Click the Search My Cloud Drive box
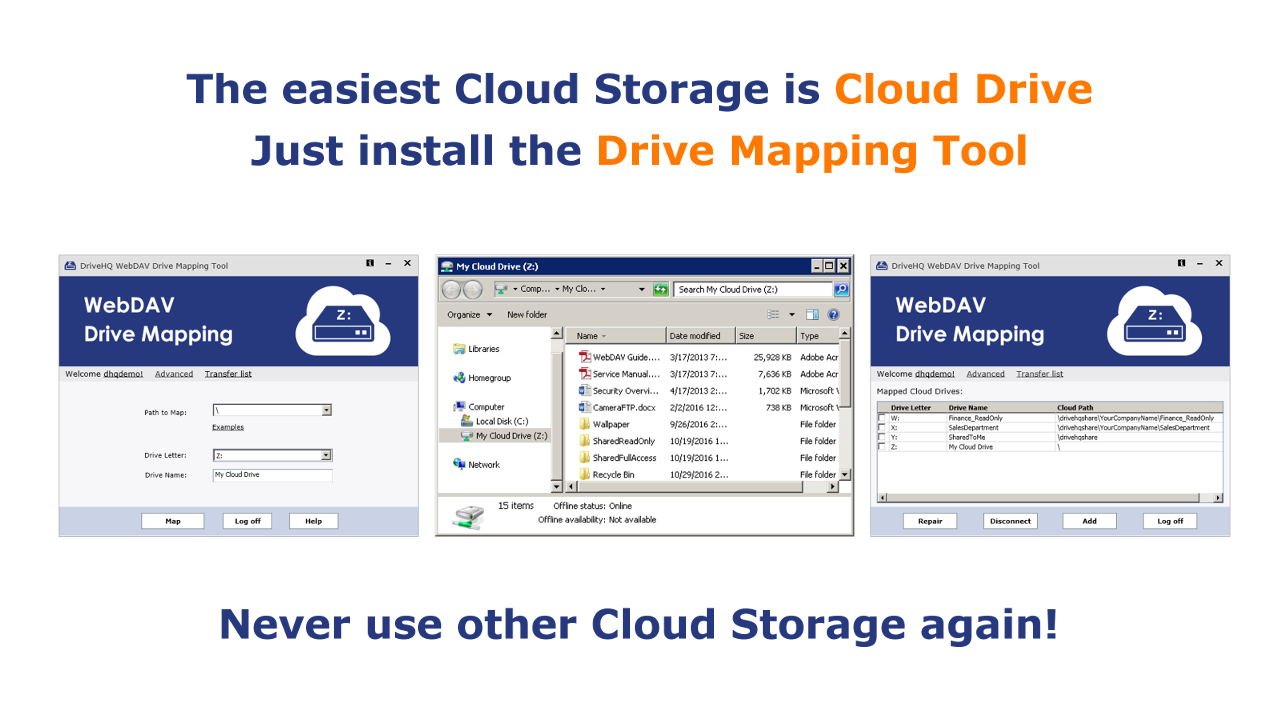 click(754, 289)
